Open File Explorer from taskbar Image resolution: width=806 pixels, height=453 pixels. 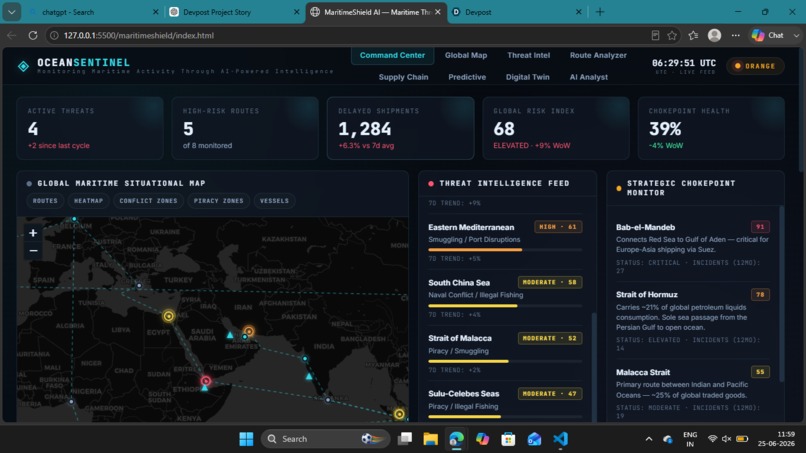tap(430, 439)
